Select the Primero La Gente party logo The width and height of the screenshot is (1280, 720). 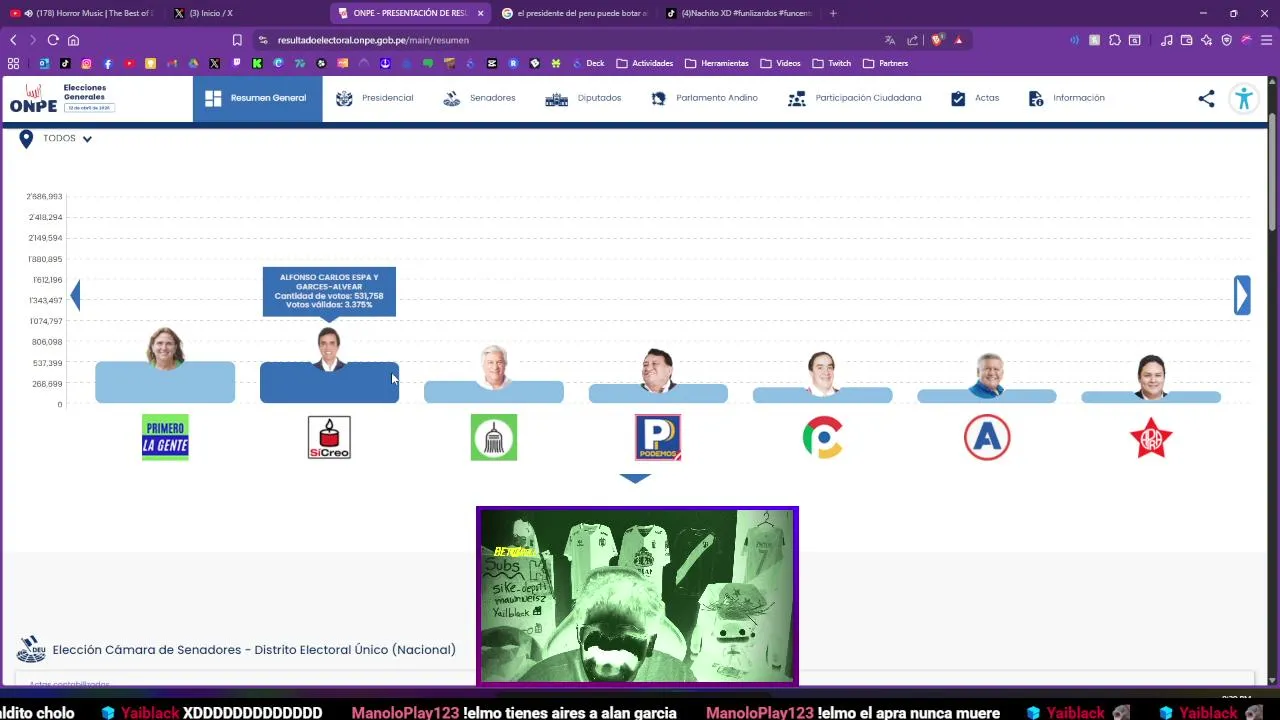point(165,437)
